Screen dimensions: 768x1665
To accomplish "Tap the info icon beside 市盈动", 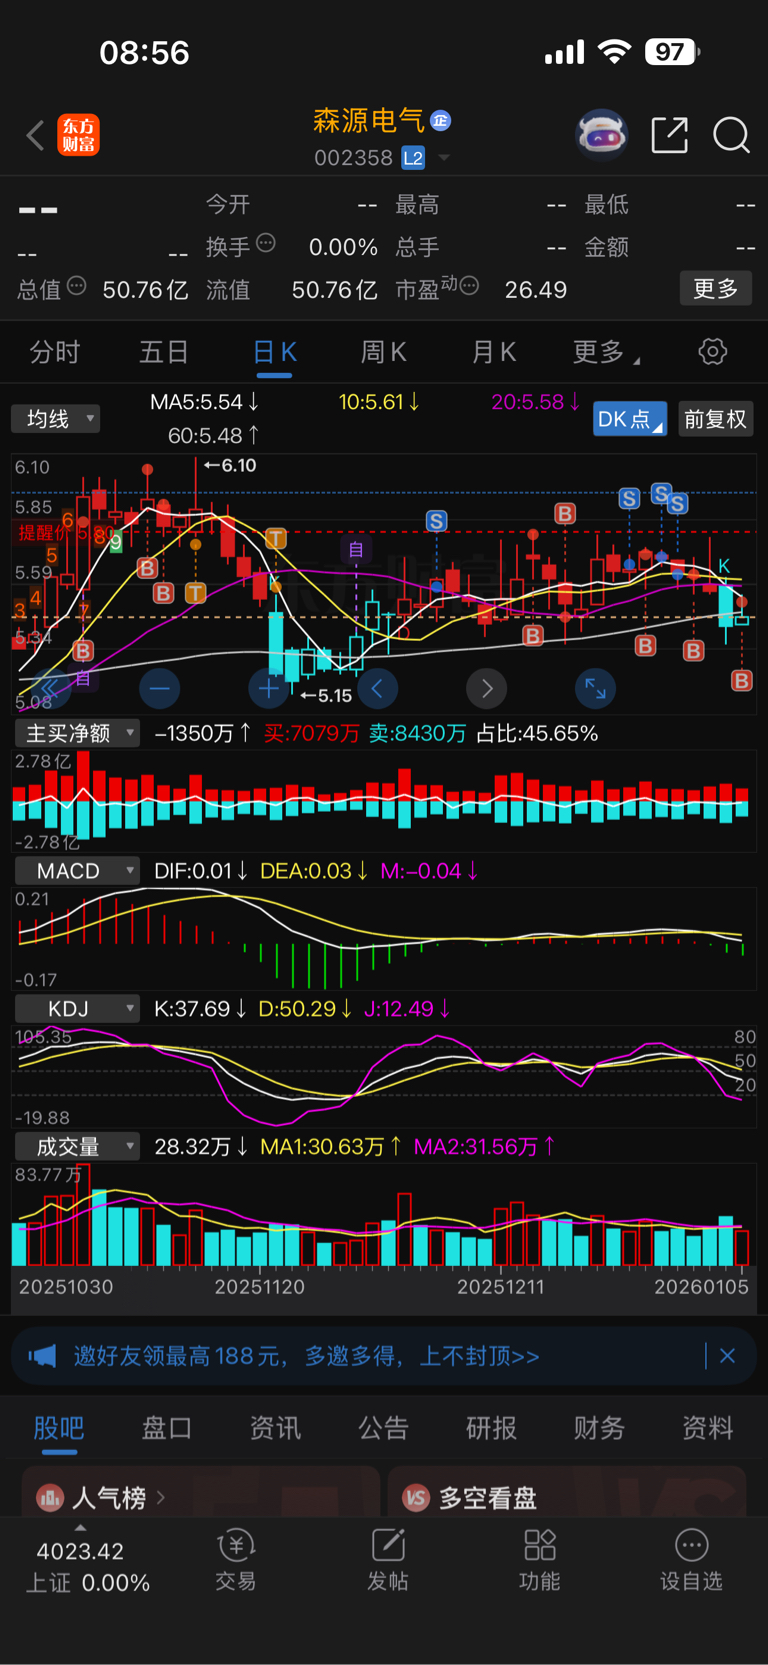I will point(469,286).
